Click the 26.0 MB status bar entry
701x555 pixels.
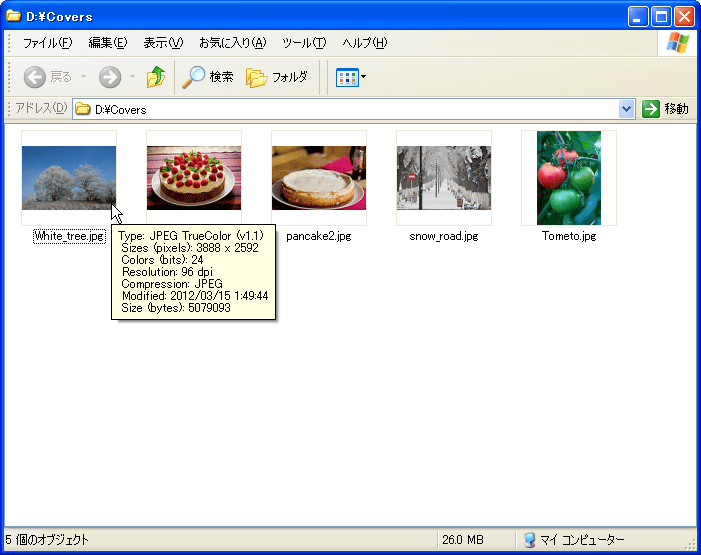tap(463, 540)
